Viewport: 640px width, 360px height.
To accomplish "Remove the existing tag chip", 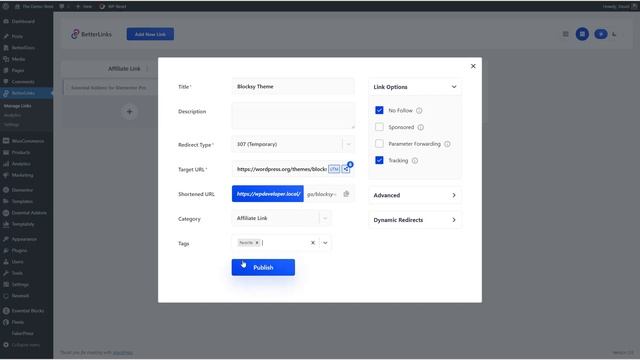I will [257, 243].
